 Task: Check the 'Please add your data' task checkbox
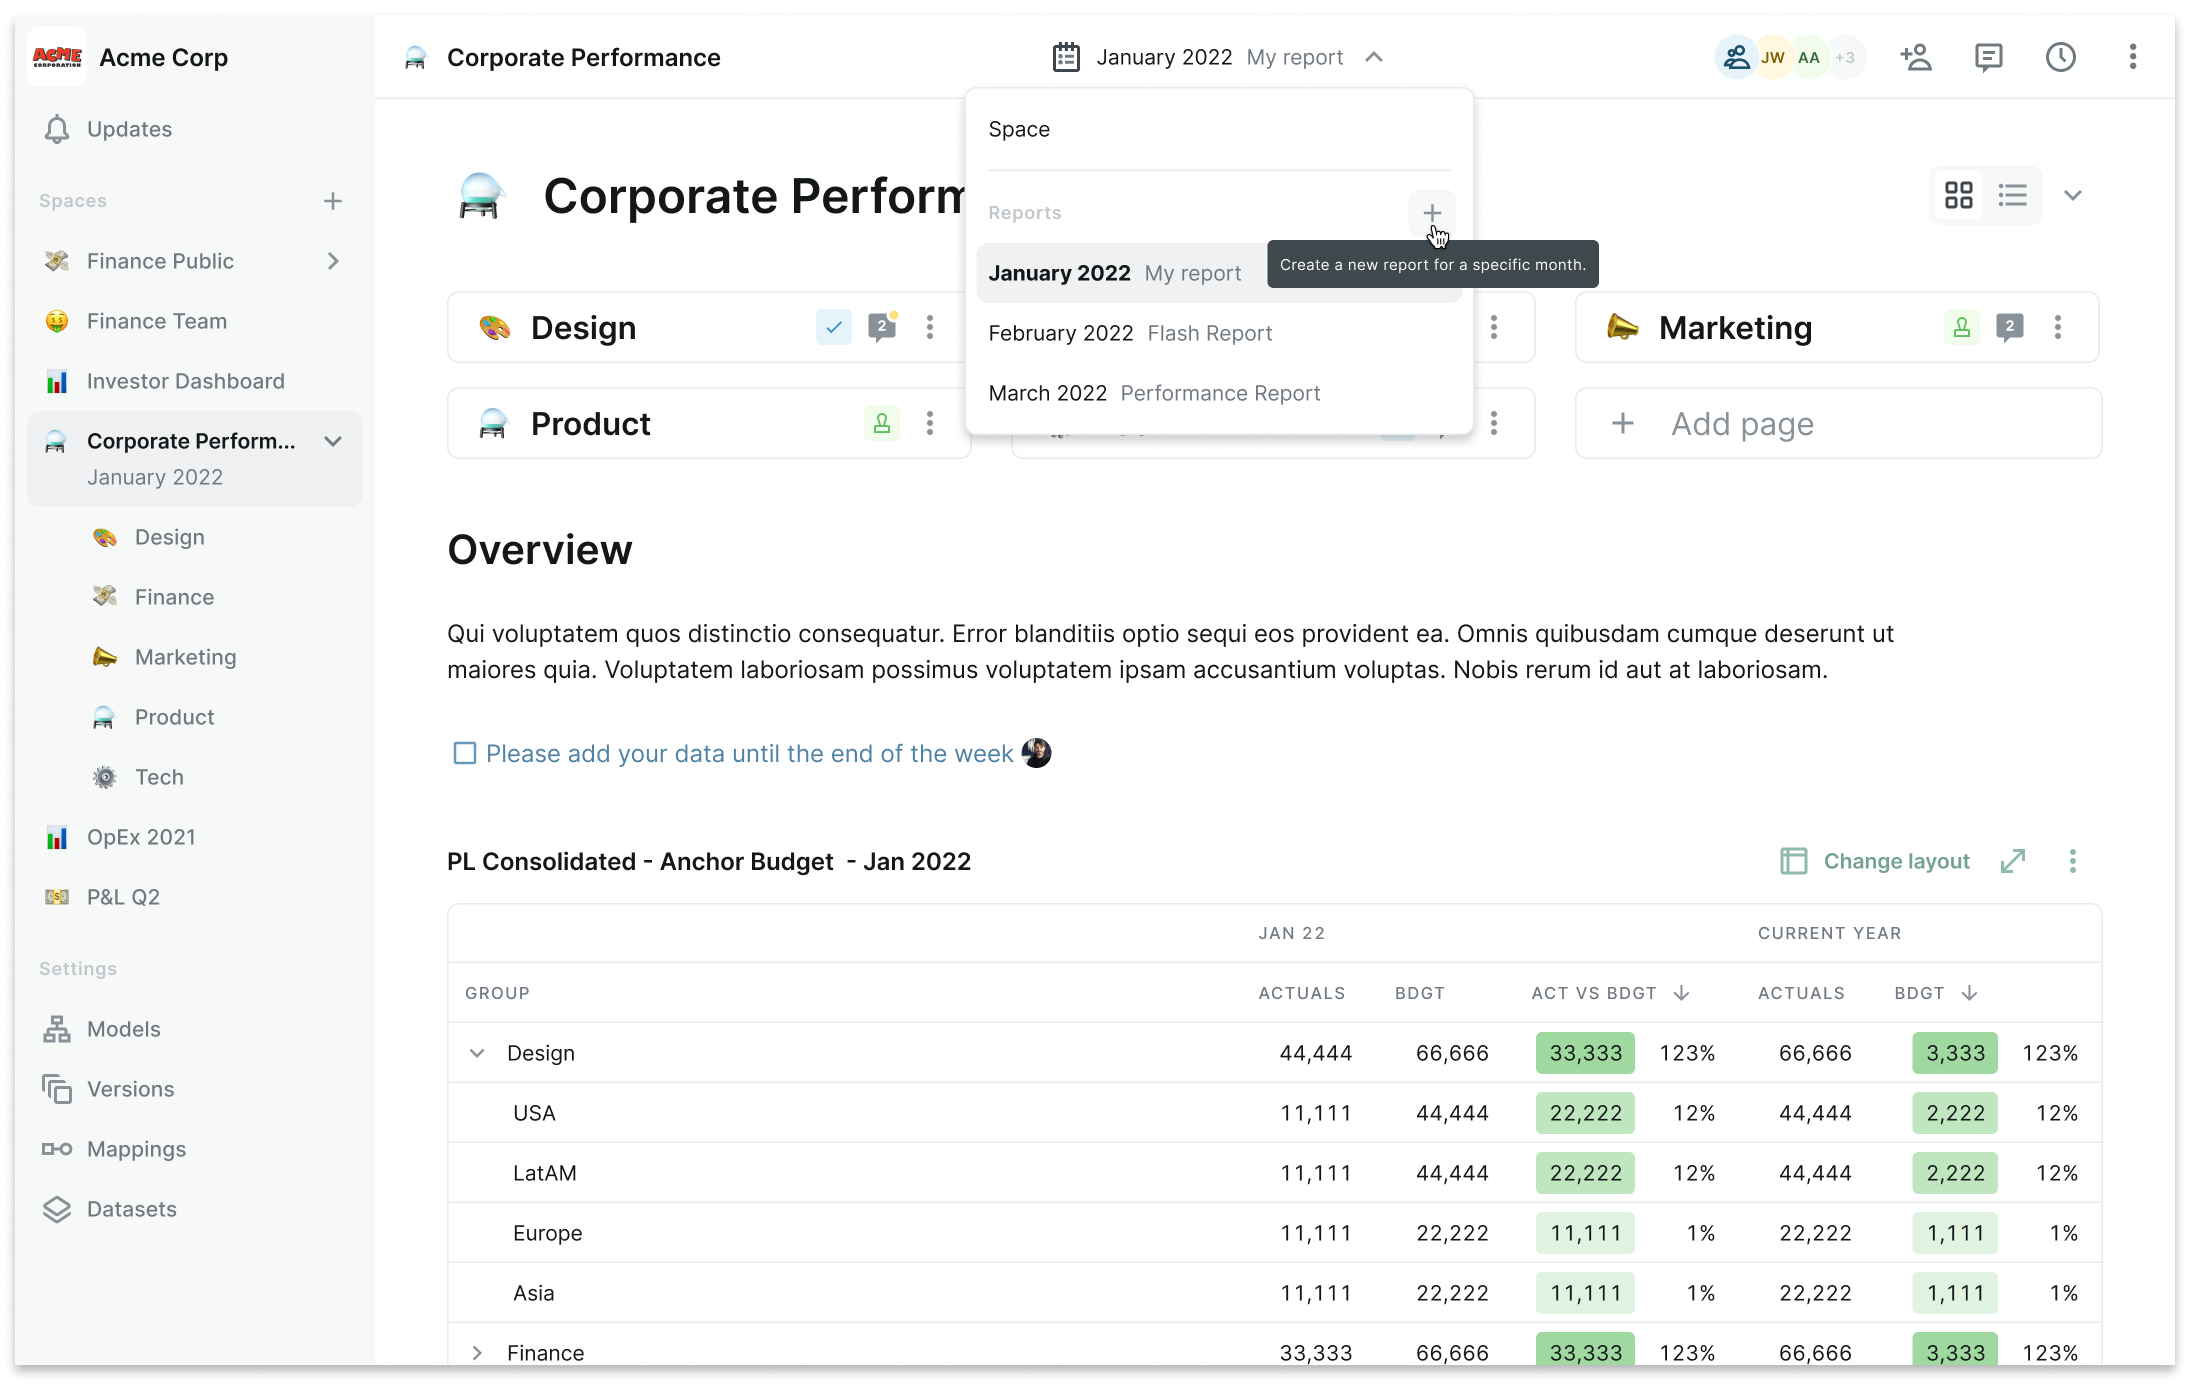tap(464, 753)
